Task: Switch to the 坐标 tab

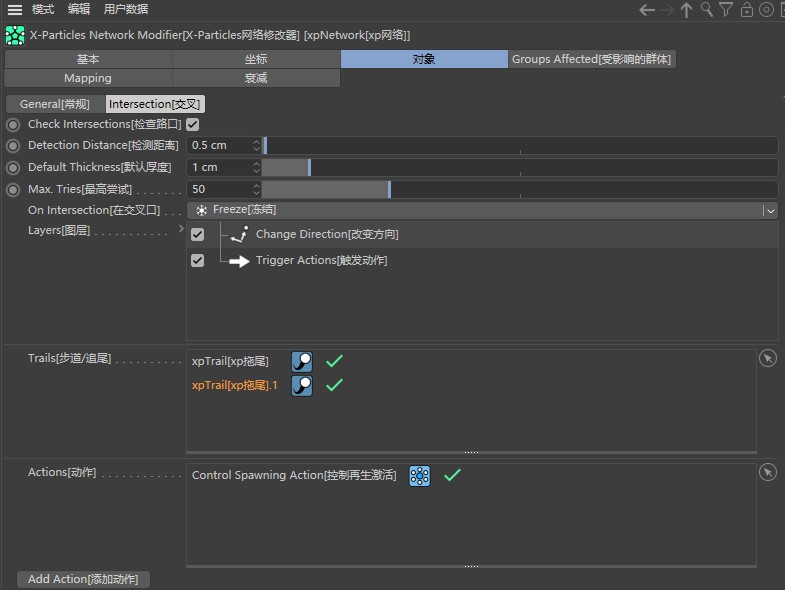Action: coord(256,59)
